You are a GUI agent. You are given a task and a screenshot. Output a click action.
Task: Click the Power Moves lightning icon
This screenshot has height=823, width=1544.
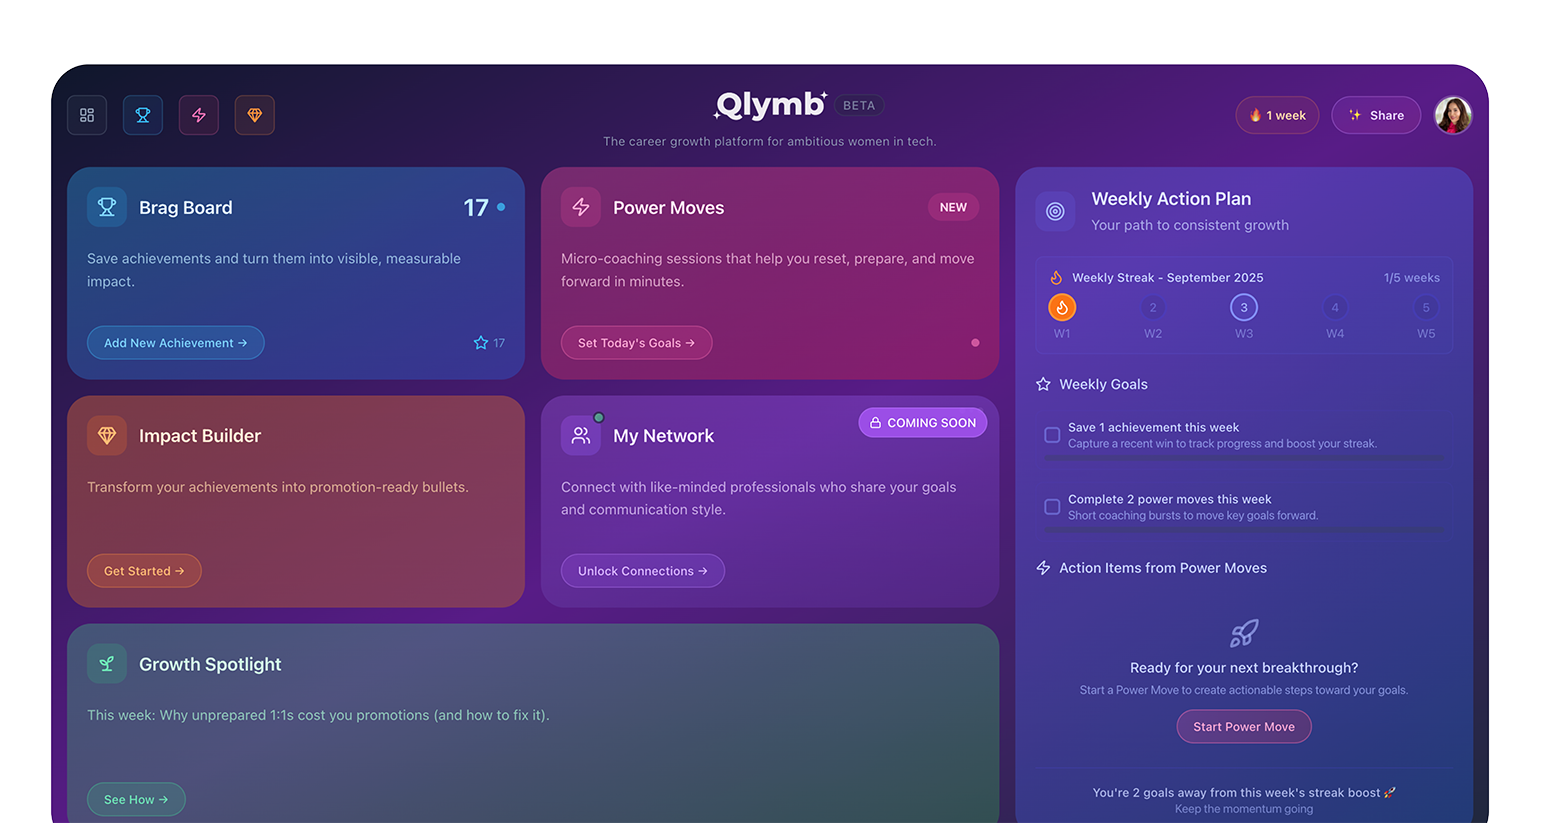click(x=581, y=207)
